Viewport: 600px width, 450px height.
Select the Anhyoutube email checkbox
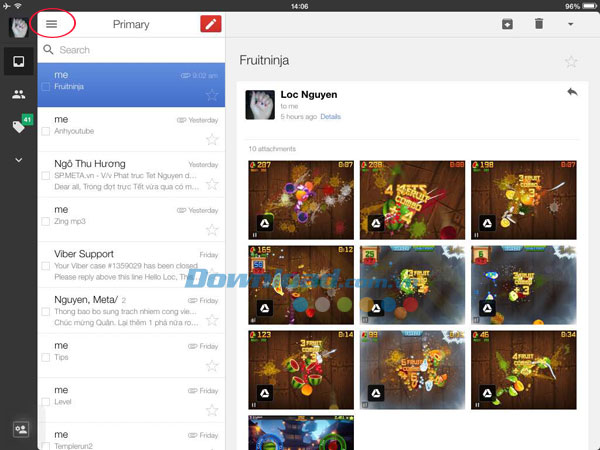tap(46, 131)
